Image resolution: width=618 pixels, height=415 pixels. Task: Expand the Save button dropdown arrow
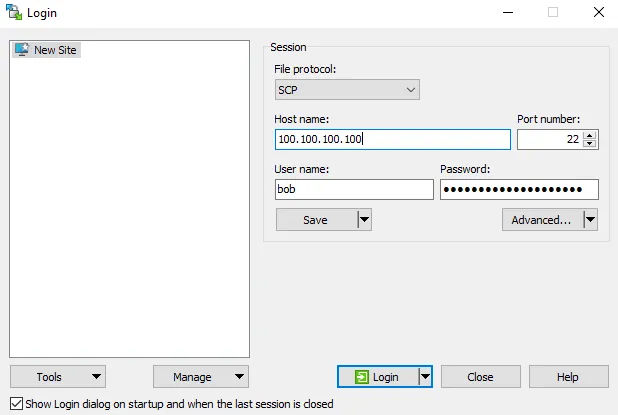coord(364,220)
